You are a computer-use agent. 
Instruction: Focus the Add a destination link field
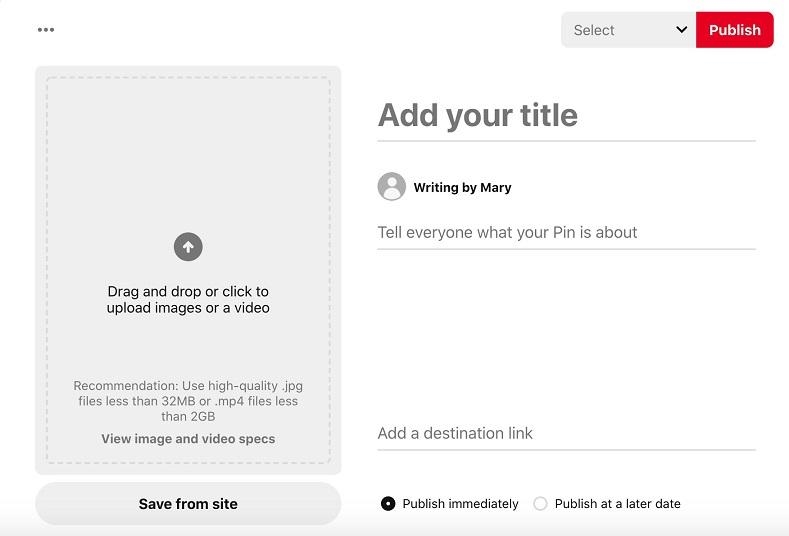point(565,433)
